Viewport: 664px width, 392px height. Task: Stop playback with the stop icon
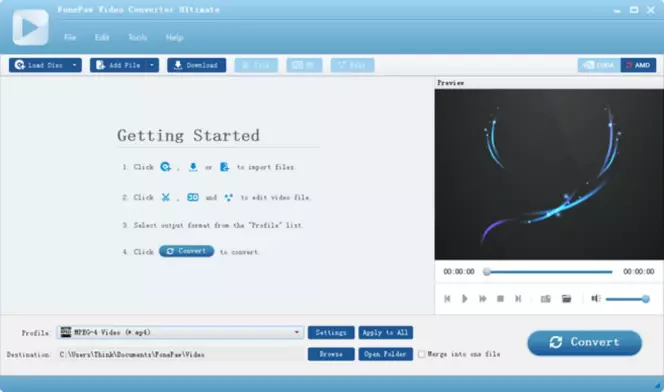(500, 299)
